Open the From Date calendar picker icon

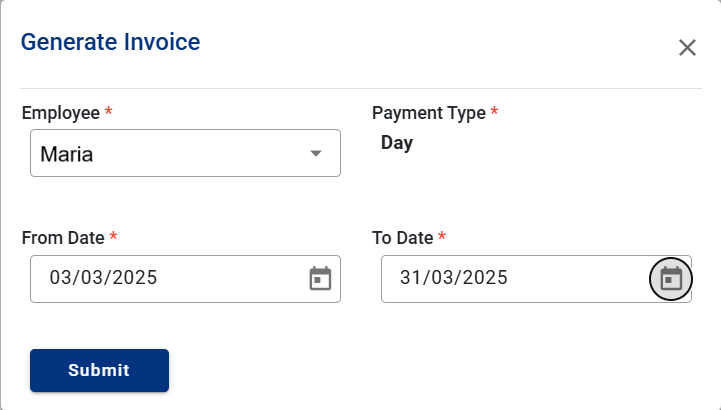pos(320,279)
